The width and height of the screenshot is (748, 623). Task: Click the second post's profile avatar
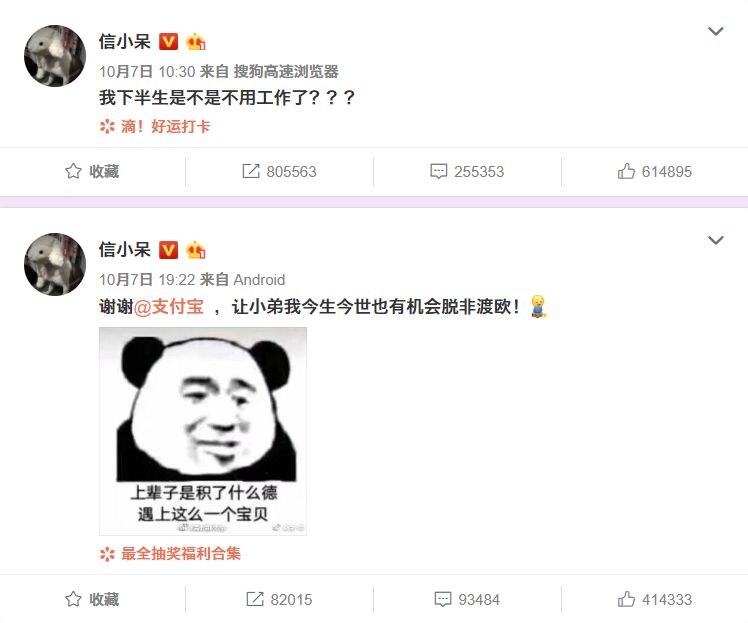point(55,264)
